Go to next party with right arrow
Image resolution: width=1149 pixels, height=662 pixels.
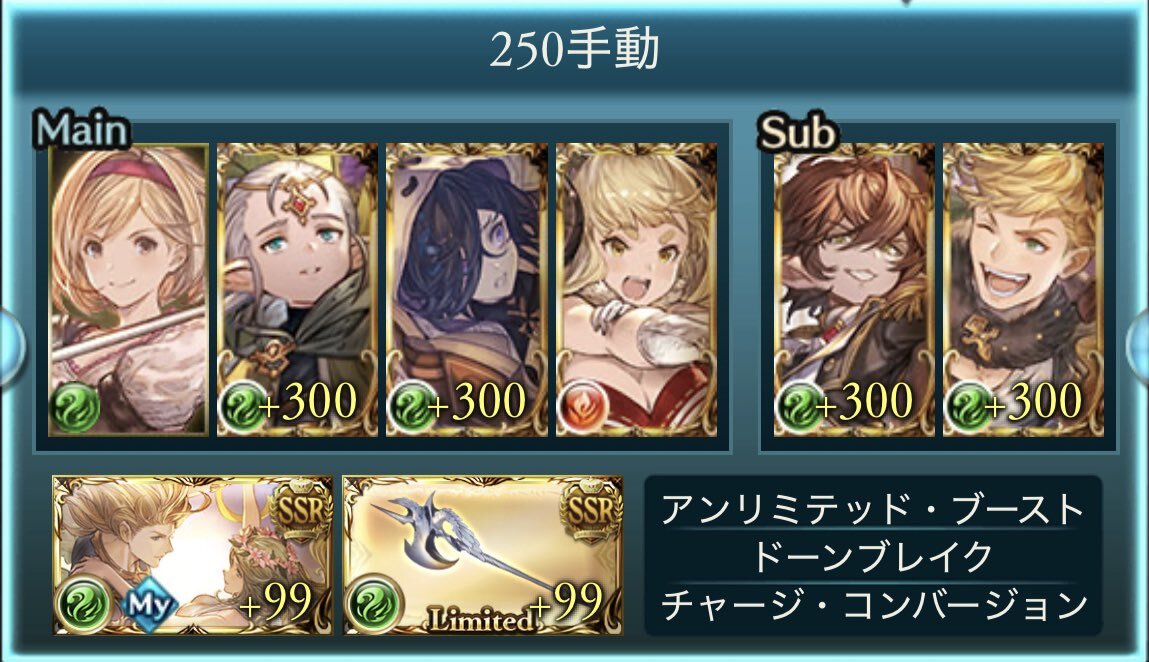click(1138, 346)
